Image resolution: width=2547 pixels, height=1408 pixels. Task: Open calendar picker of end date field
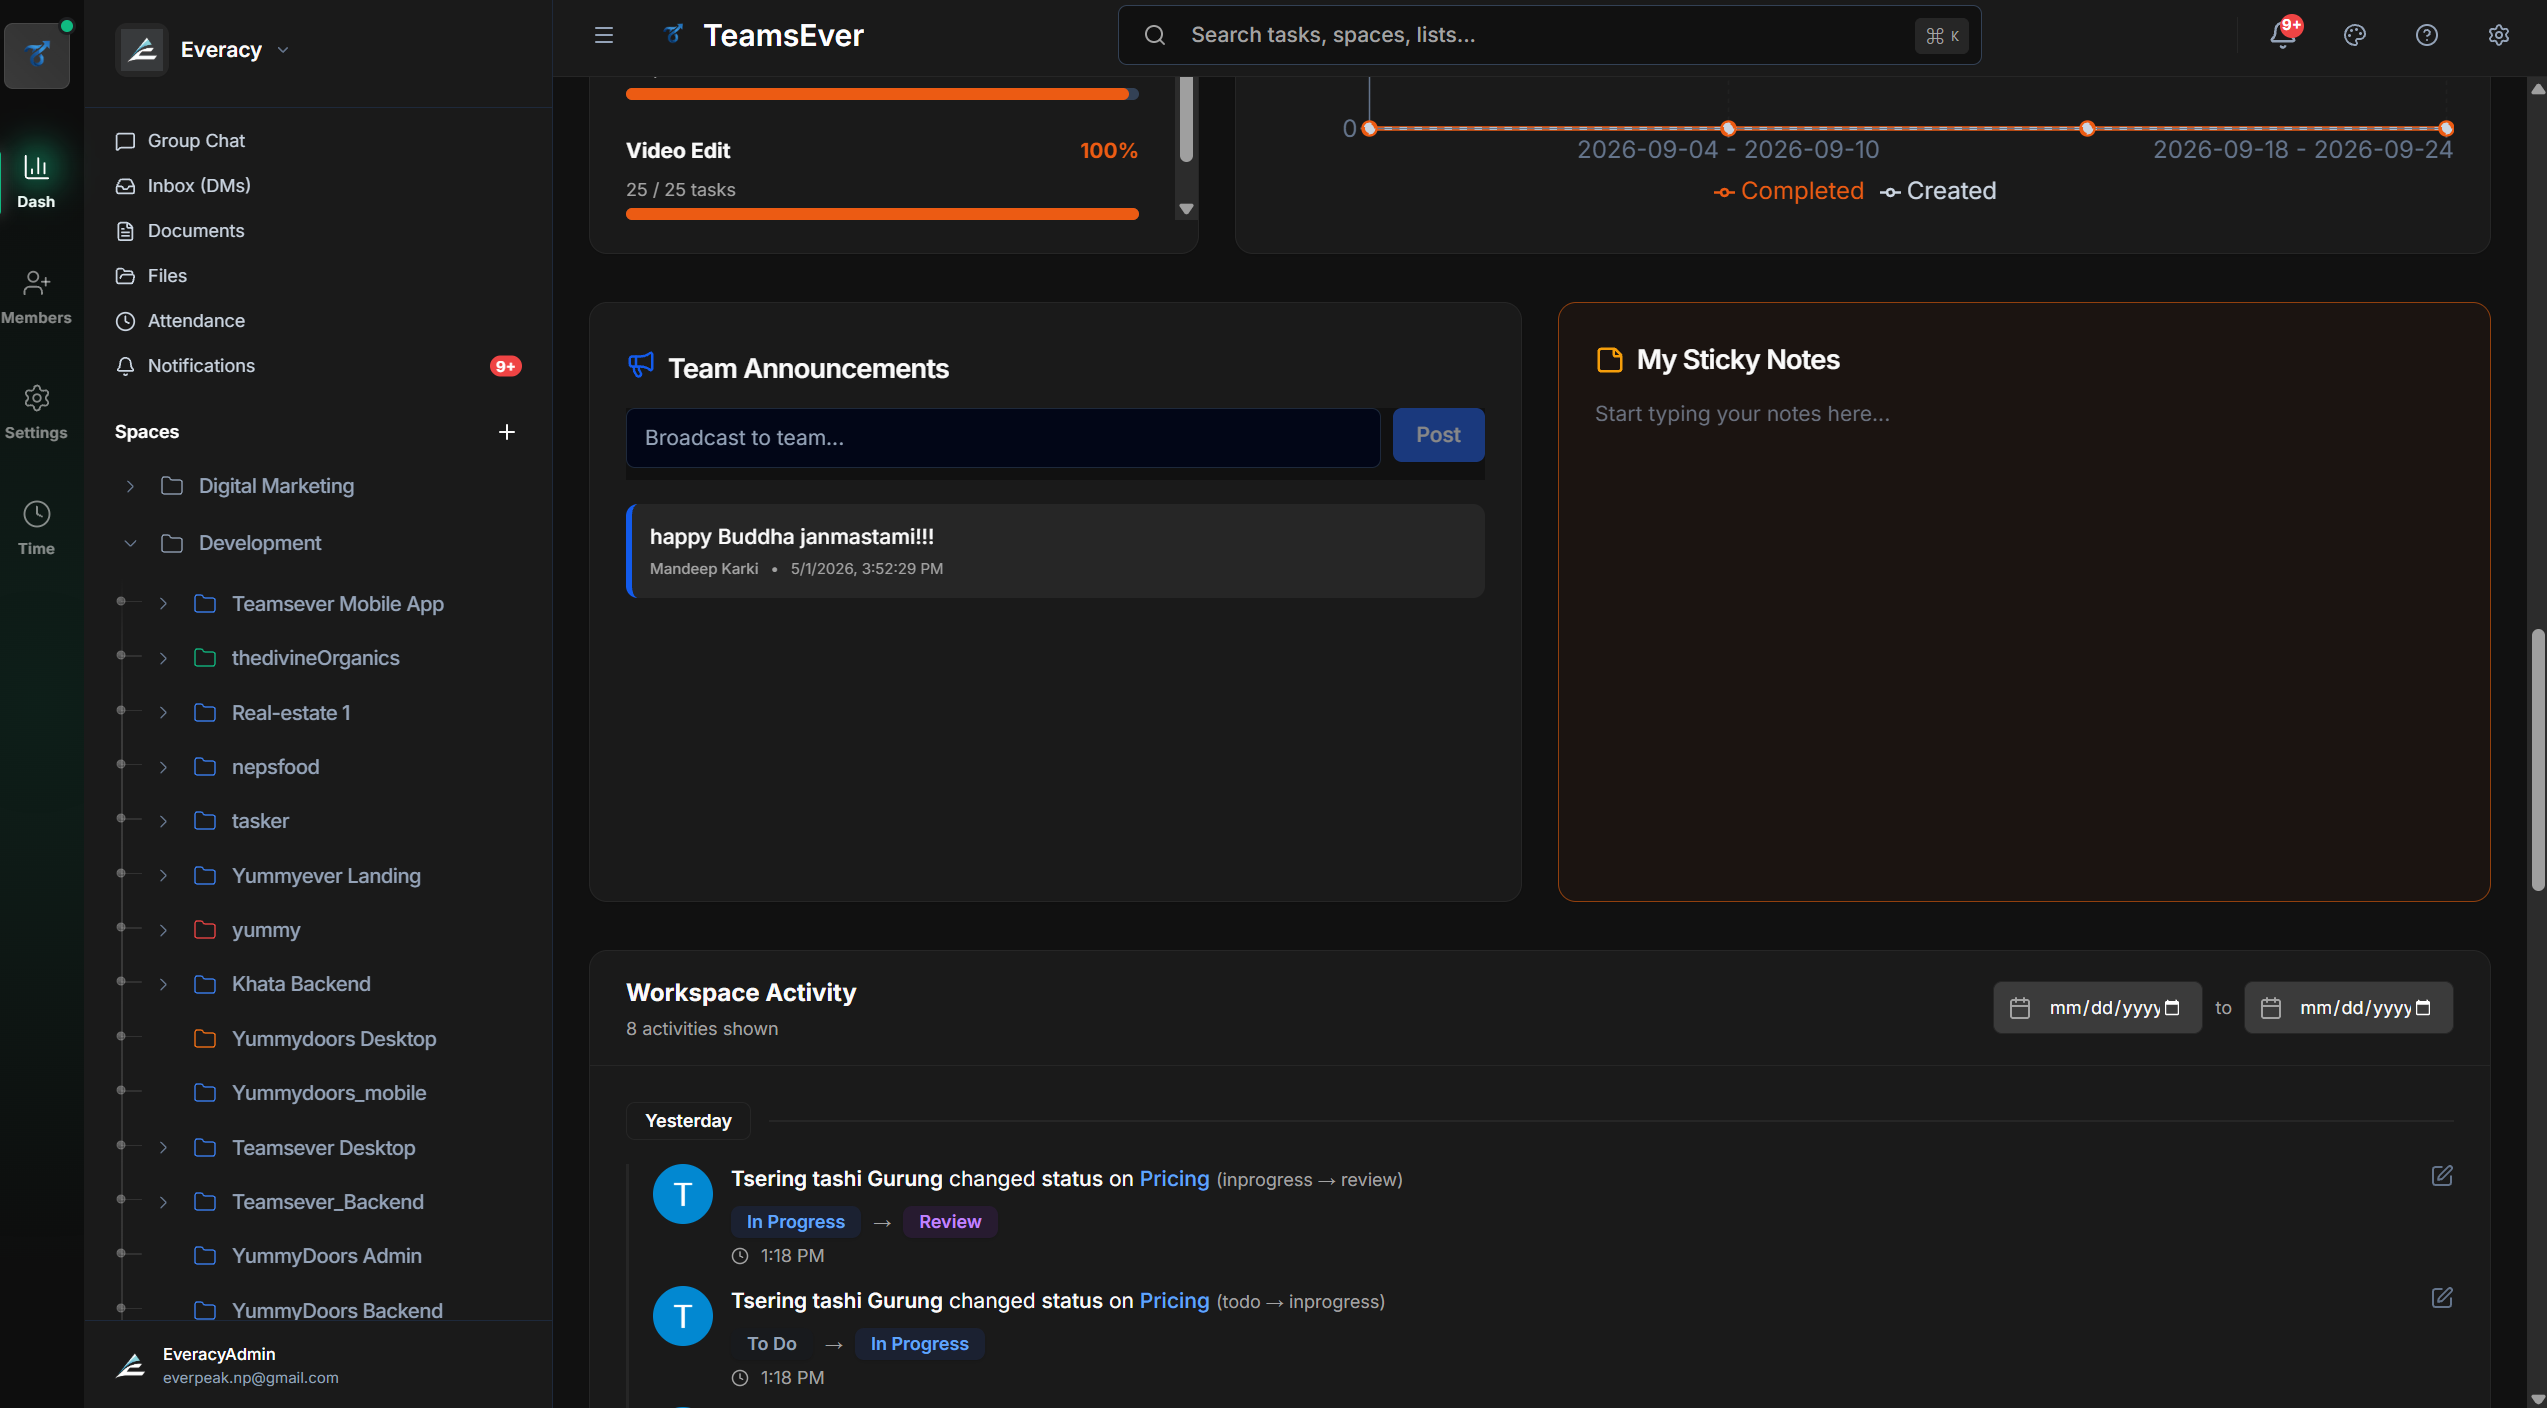click(2423, 1008)
